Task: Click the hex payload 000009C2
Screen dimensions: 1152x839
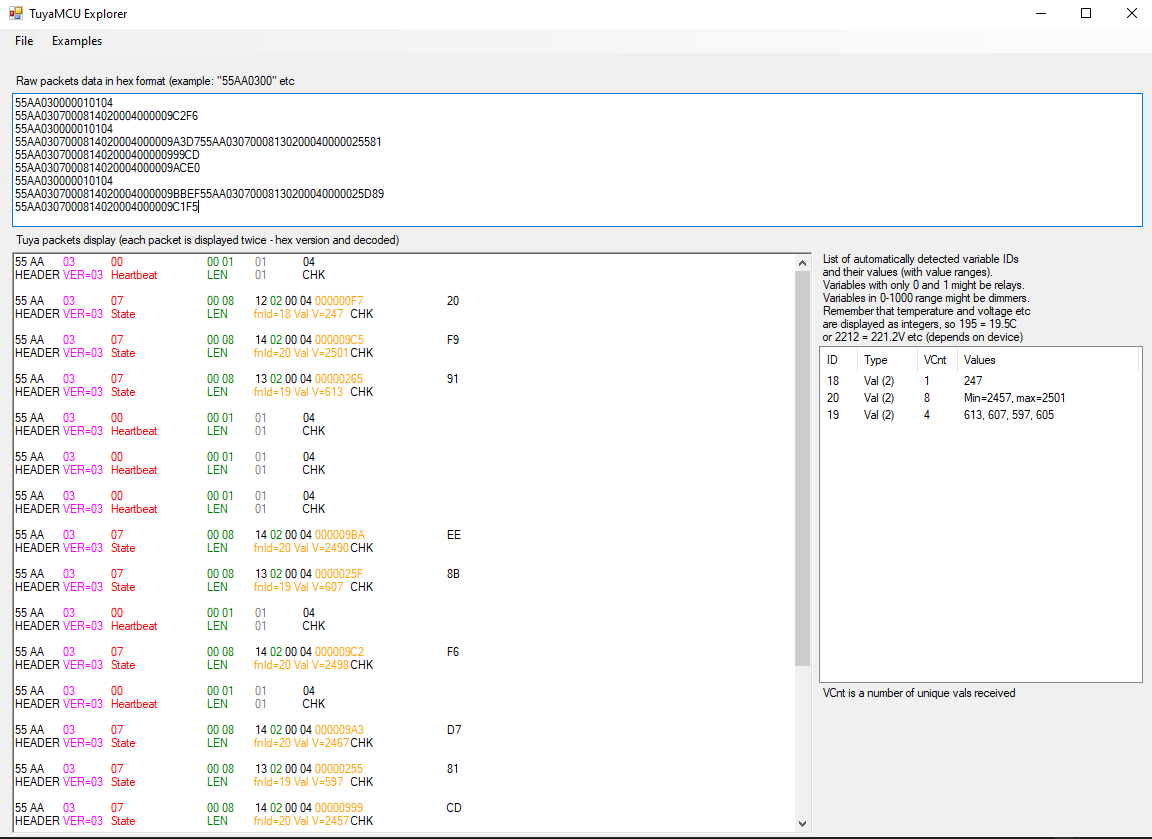Action: pyautogui.click(x=339, y=651)
